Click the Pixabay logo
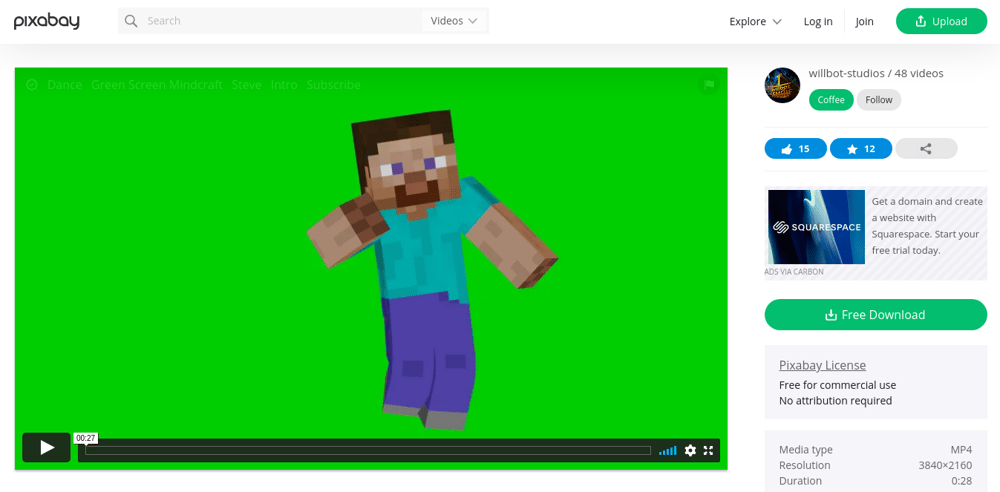Viewport: 1000px width, 492px height. pos(47,21)
